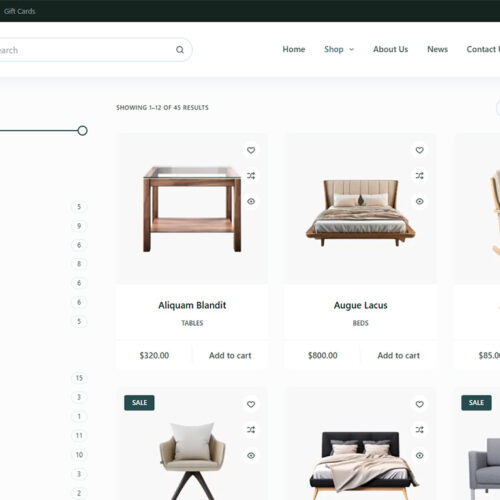Click the price filter slider handle

point(82,131)
